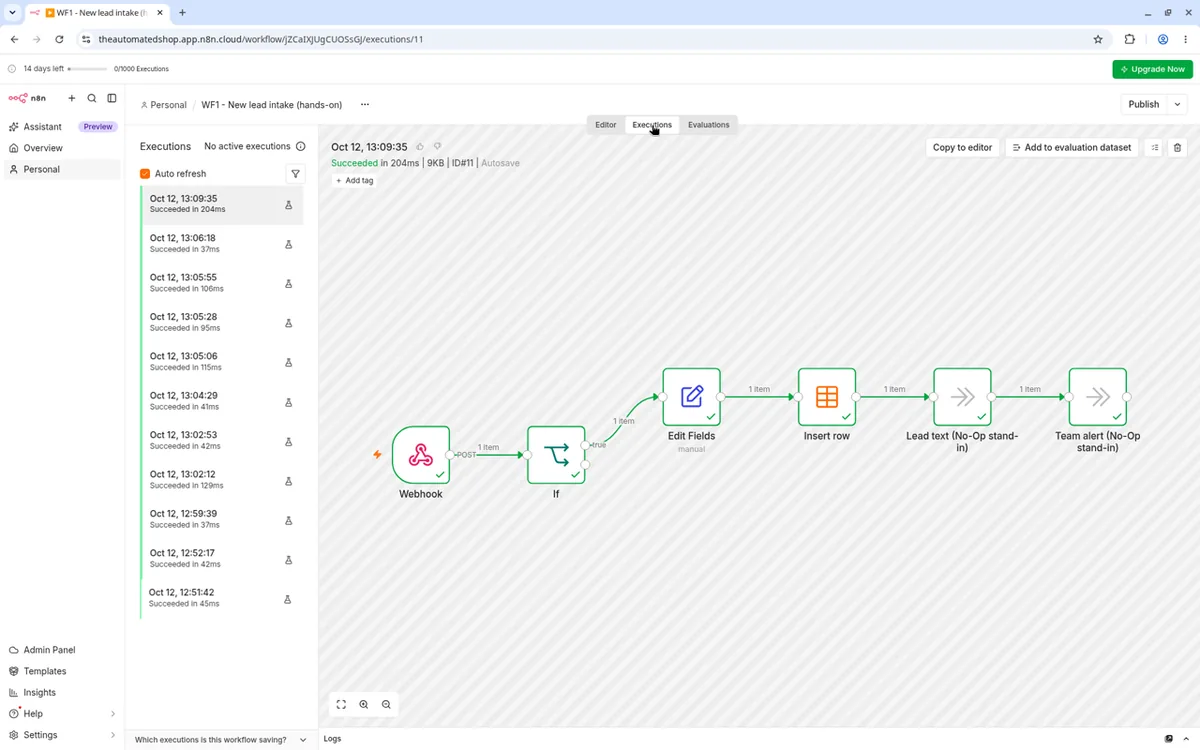Select execution Oct 12, 13:05:28
The height and width of the screenshot is (750, 1200).
(222, 322)
